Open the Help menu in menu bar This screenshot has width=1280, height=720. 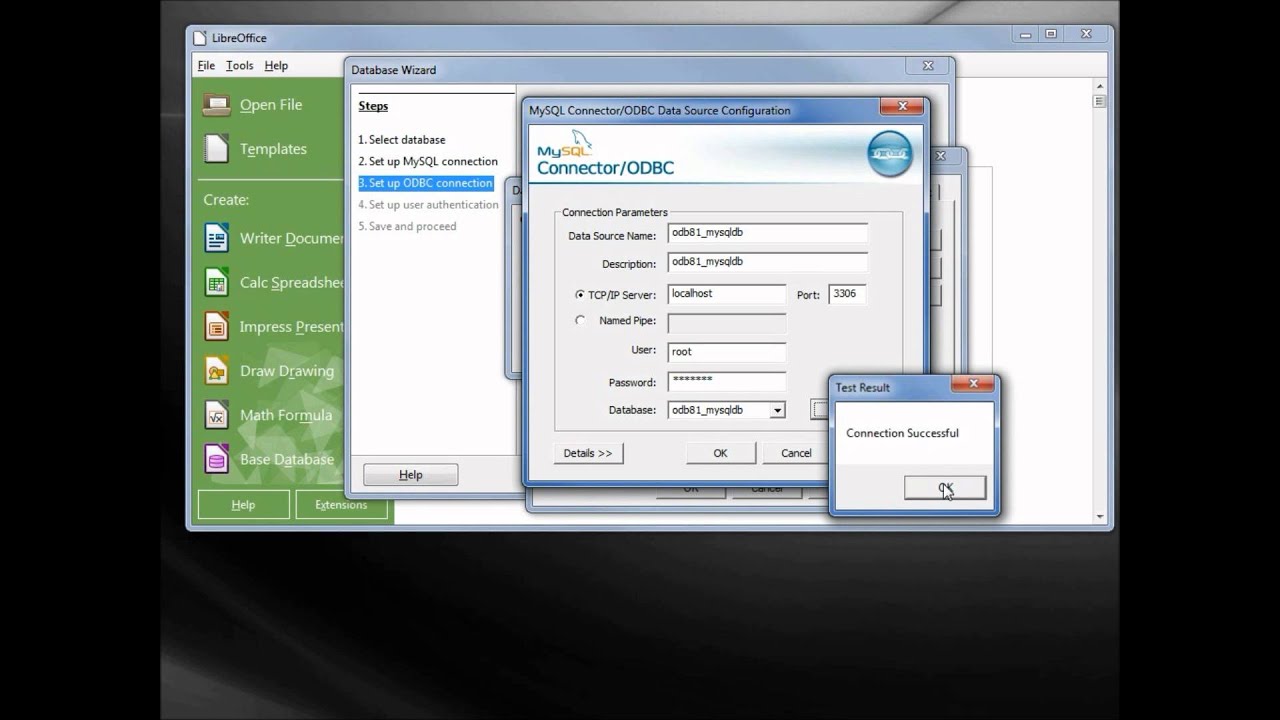[x=276, y=66]
